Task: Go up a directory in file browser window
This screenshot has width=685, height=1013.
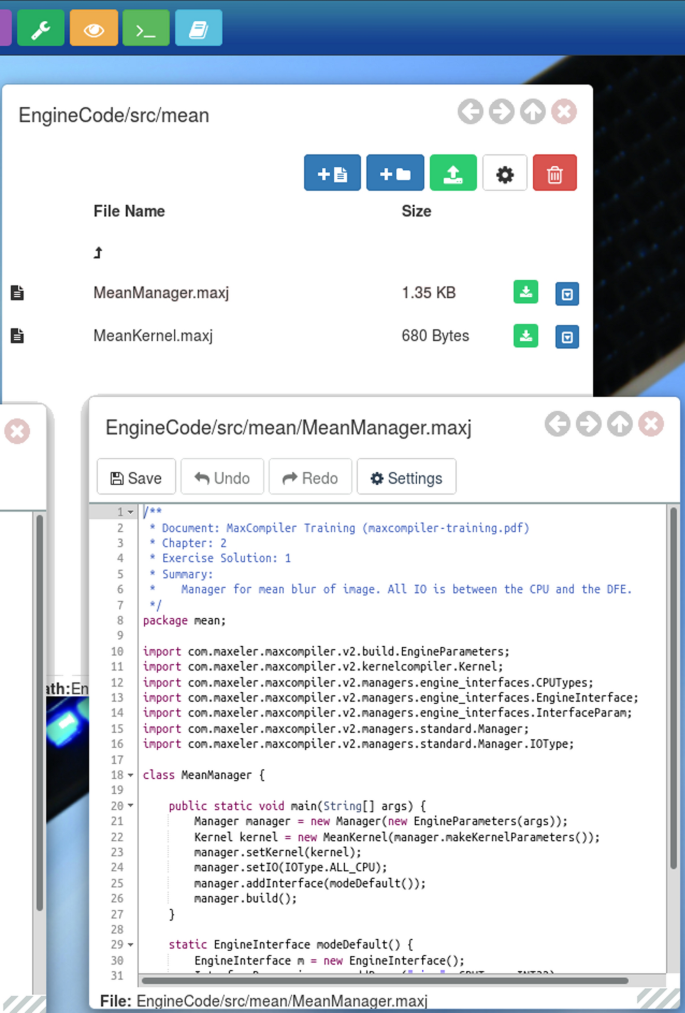Action: (x=532, y=112)
